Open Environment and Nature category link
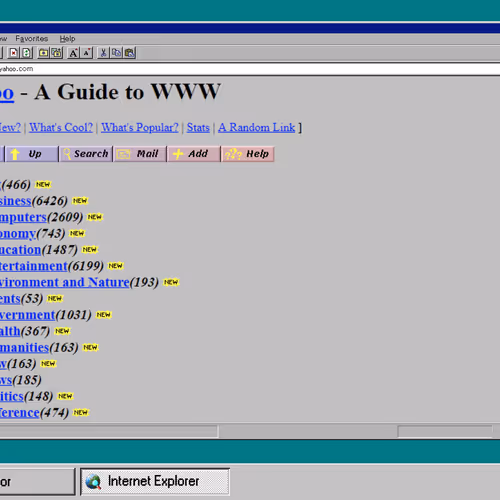 65,282
